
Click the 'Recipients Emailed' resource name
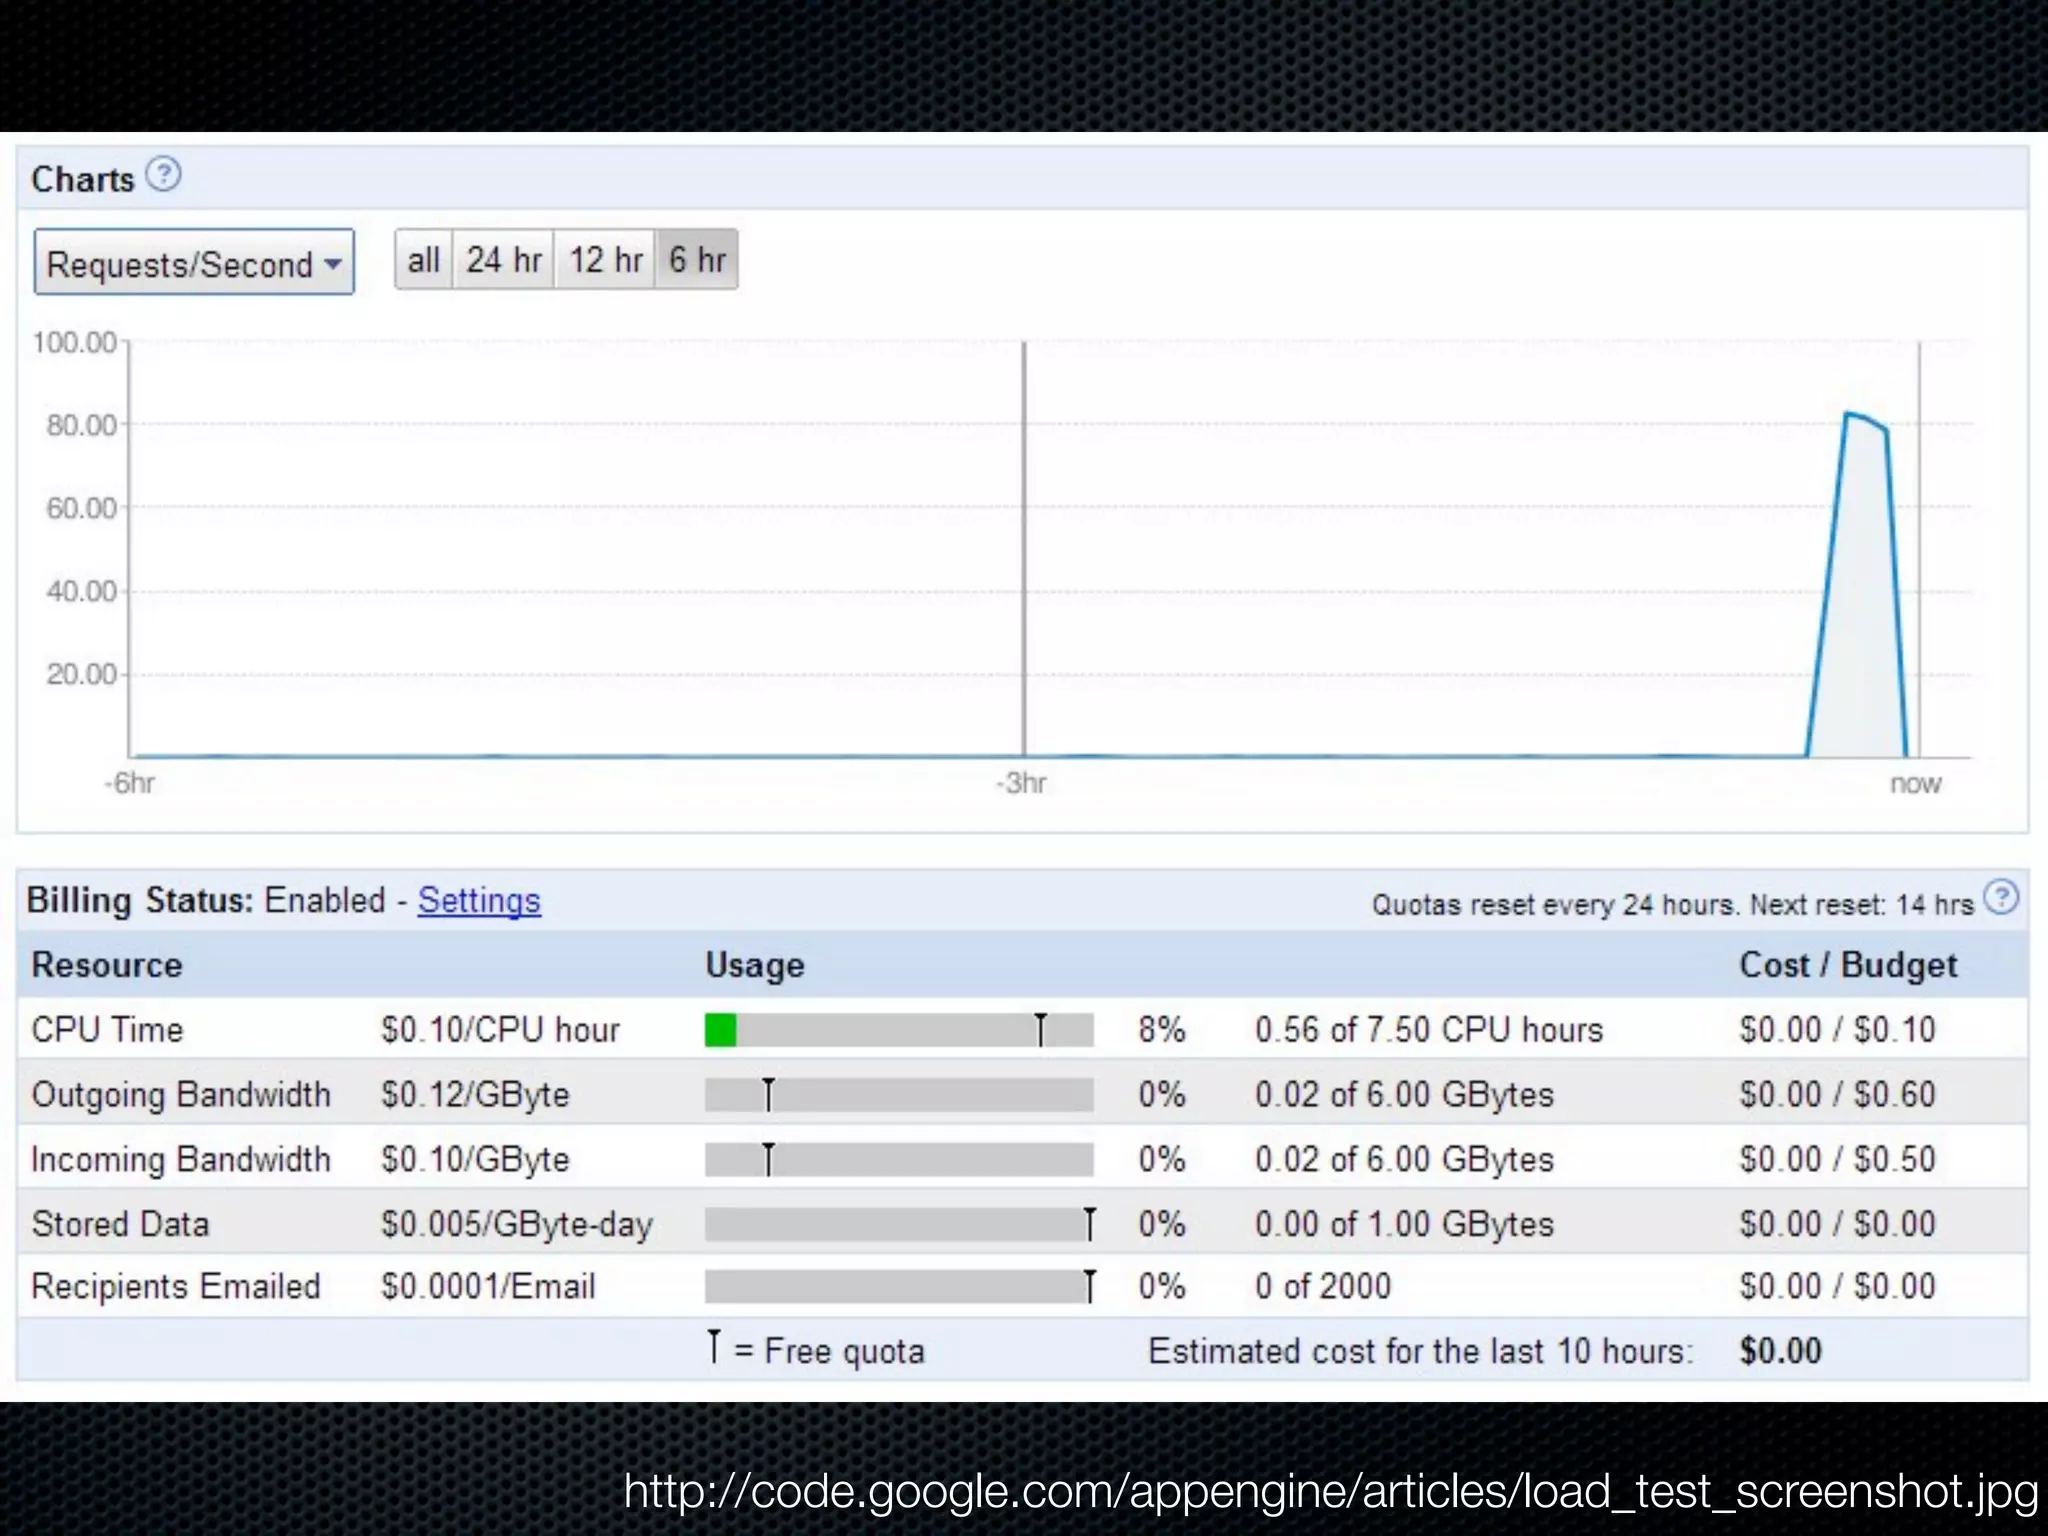point(176,1286)
